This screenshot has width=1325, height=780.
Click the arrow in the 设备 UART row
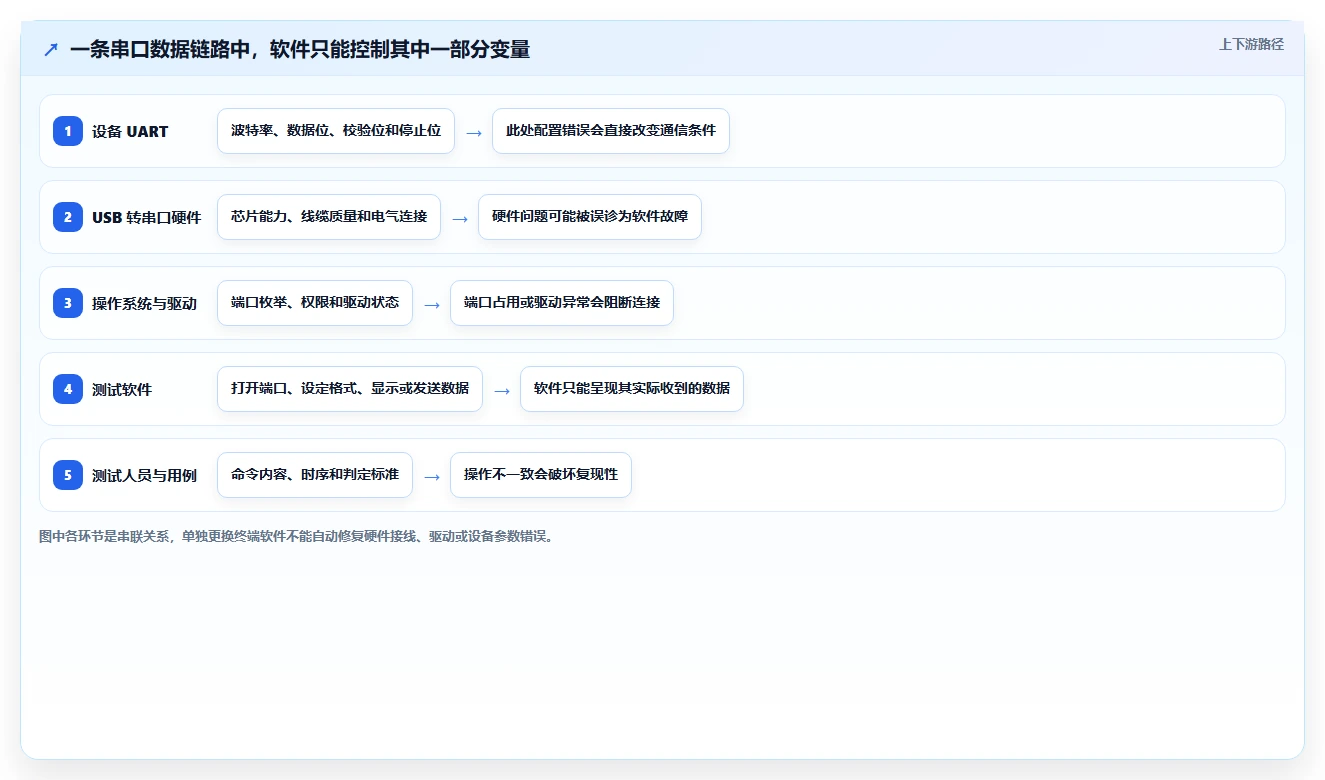[x=474, y=132]
